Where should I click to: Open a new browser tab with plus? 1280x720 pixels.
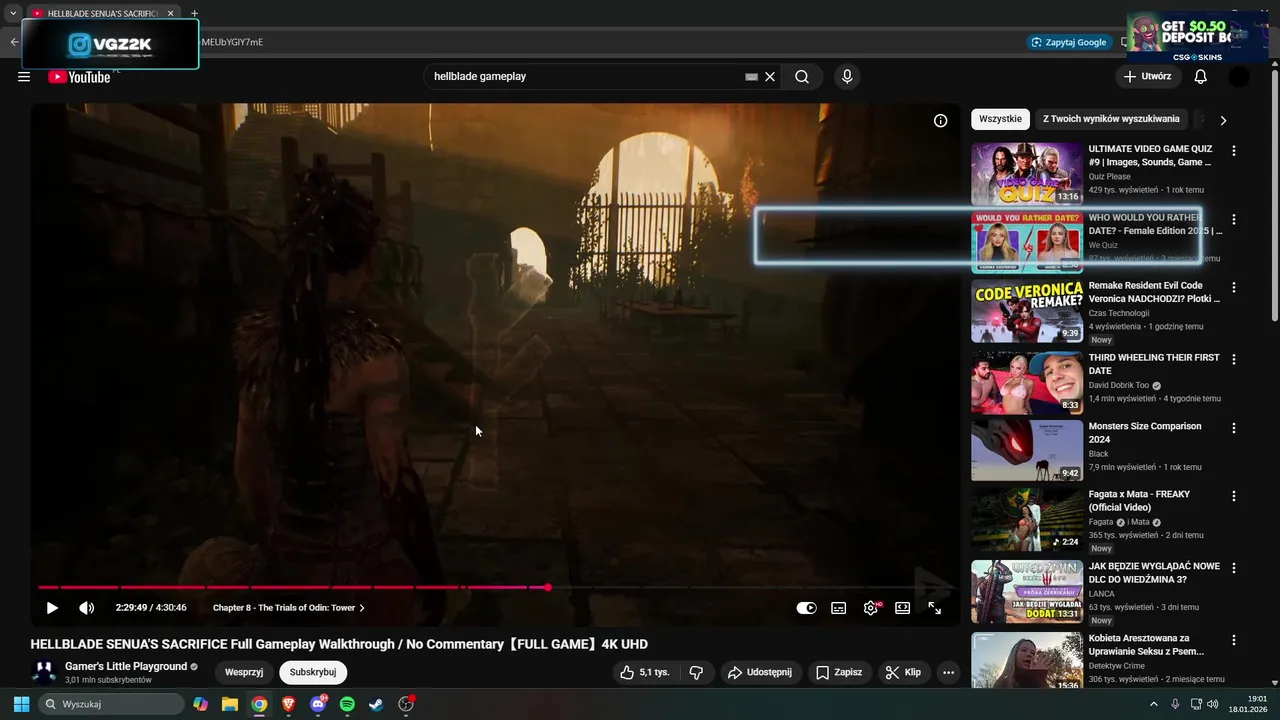tap(194, 13)
